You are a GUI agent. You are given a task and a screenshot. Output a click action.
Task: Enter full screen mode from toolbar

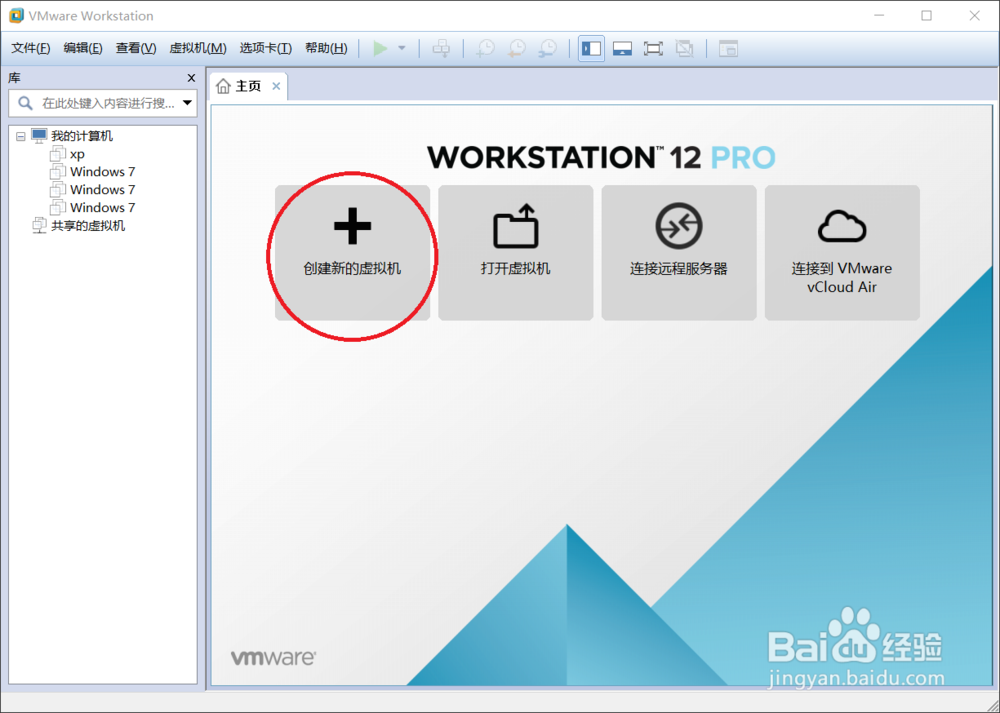[x=653, y=48]
